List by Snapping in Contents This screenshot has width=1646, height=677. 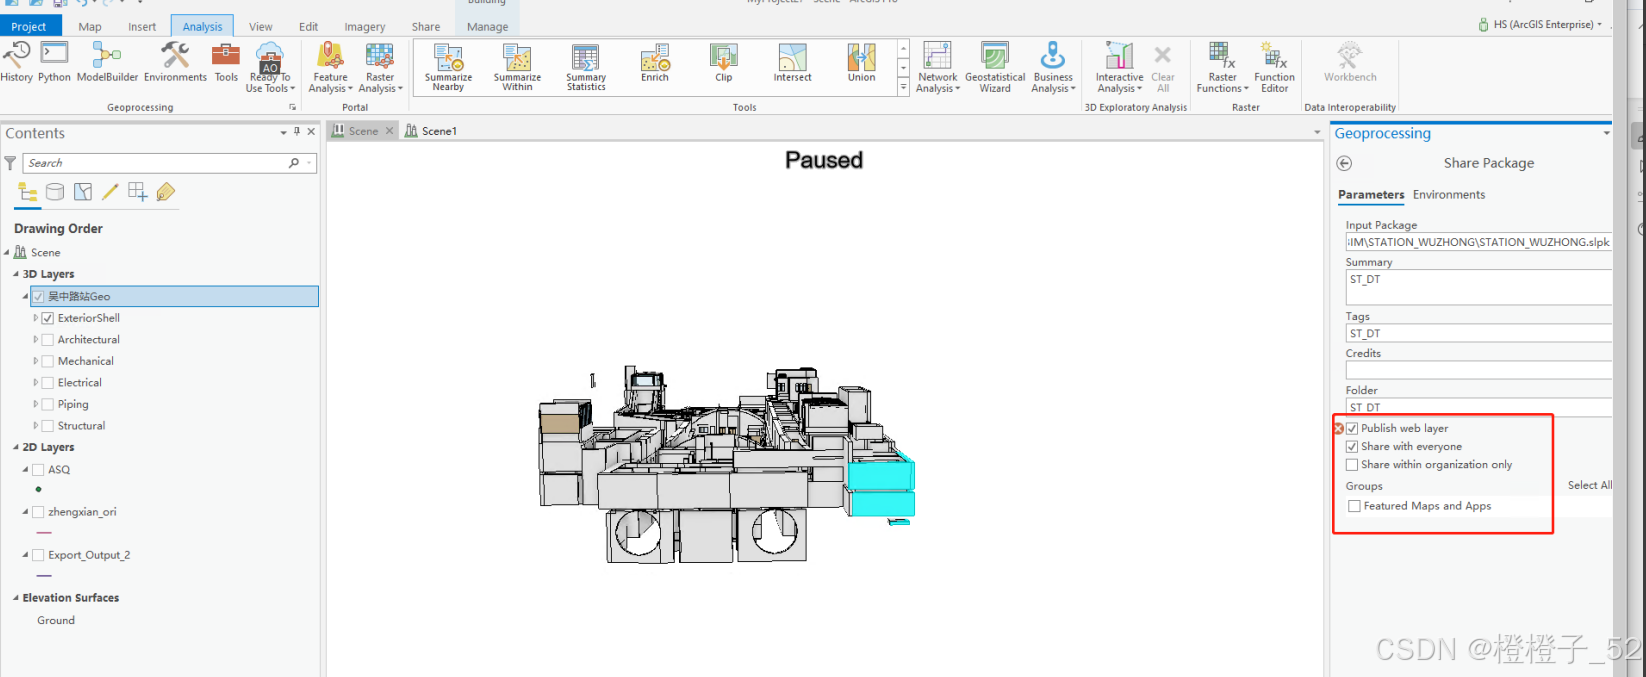[138, 192]
